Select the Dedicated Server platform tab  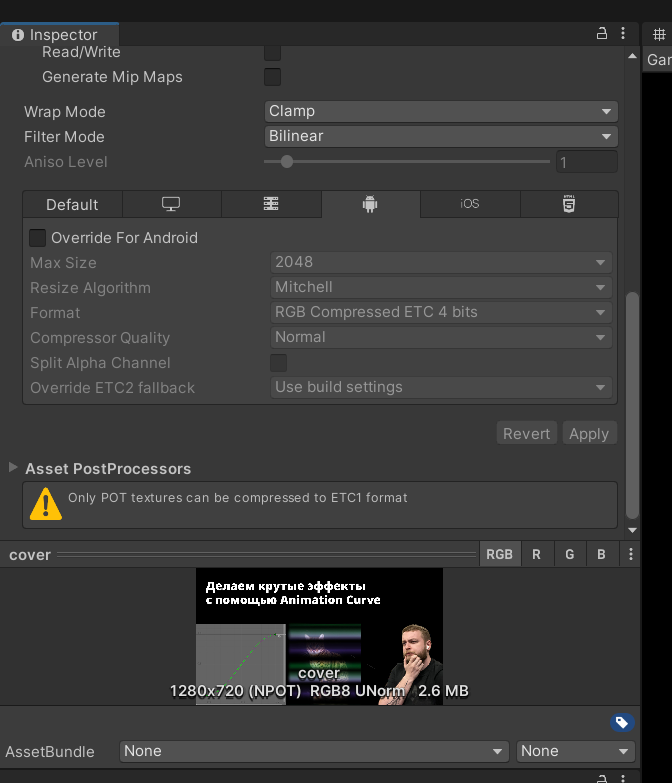271,204
